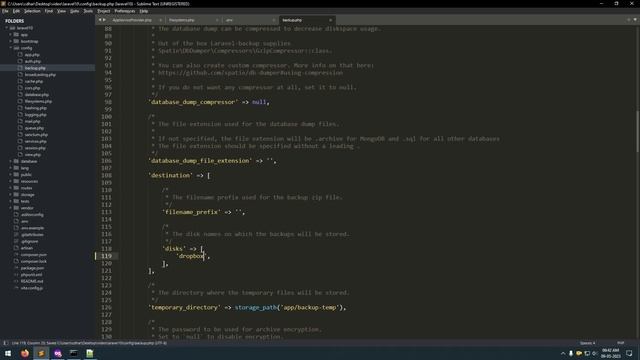Collapse the config folder
This screenshot has width=640, height=360.
11,48
